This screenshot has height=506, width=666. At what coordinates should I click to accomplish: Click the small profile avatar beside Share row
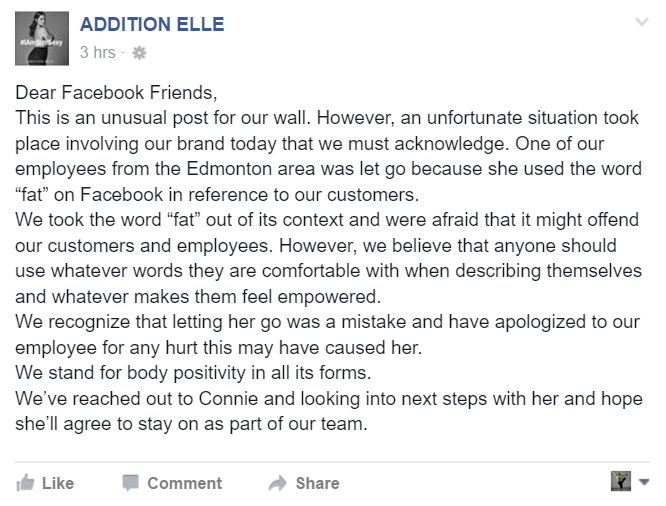pos(621,482)
